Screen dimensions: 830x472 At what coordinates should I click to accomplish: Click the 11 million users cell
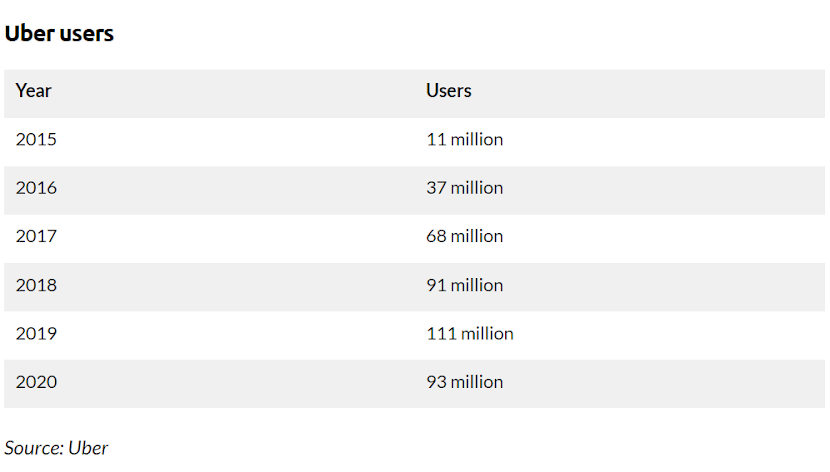(x=464, y=139)
